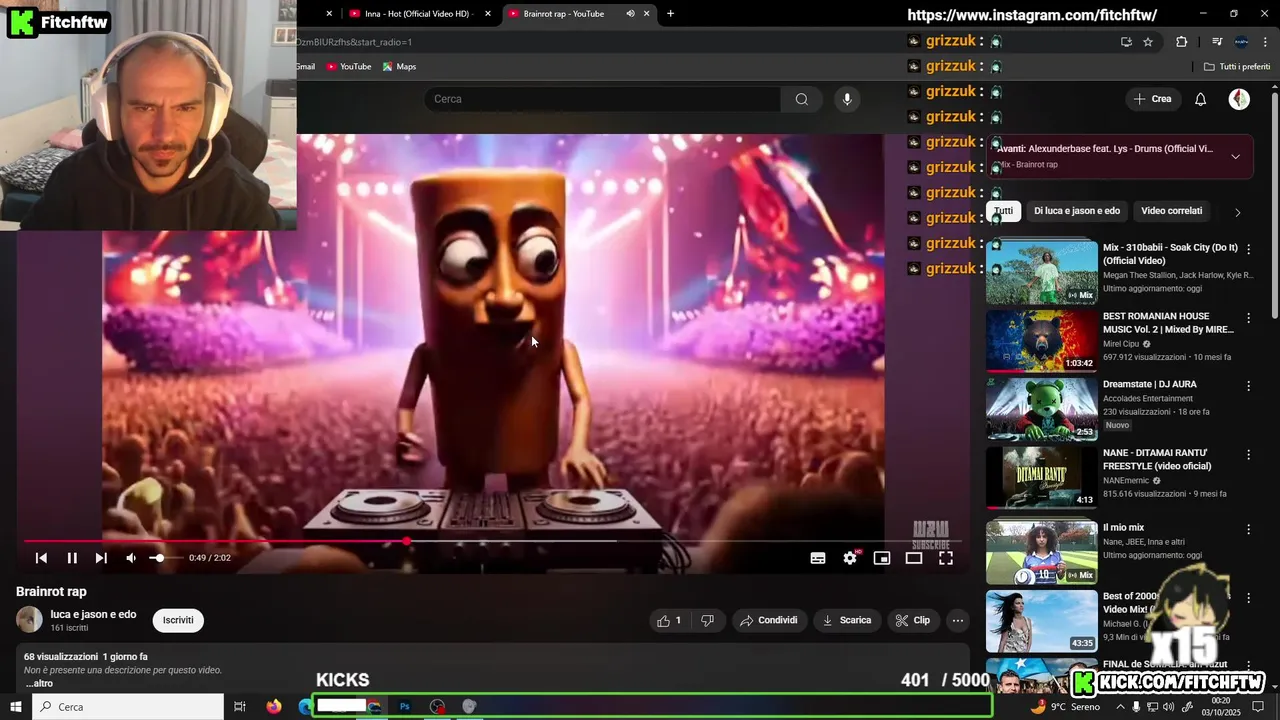Open the browser extensions puzzle icon

pos(1182,42)
